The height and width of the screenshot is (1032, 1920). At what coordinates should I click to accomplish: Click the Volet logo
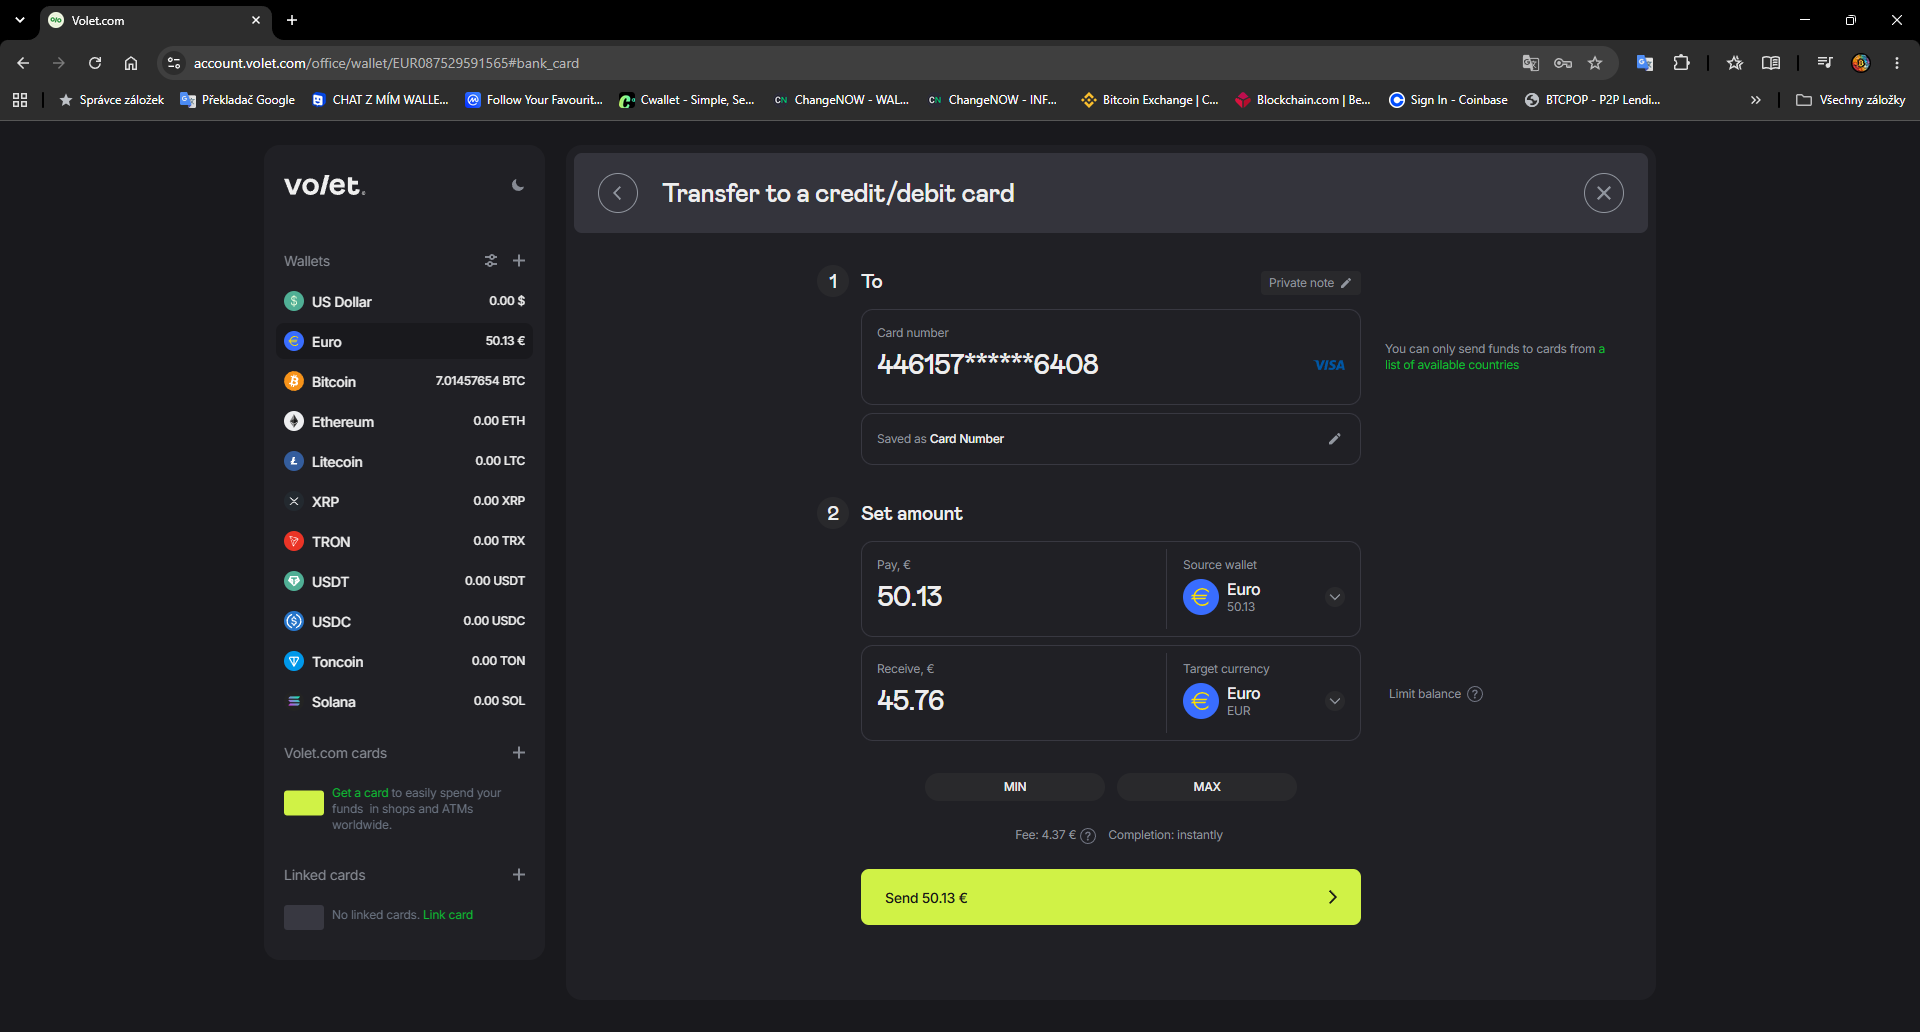tap(325, 185)
